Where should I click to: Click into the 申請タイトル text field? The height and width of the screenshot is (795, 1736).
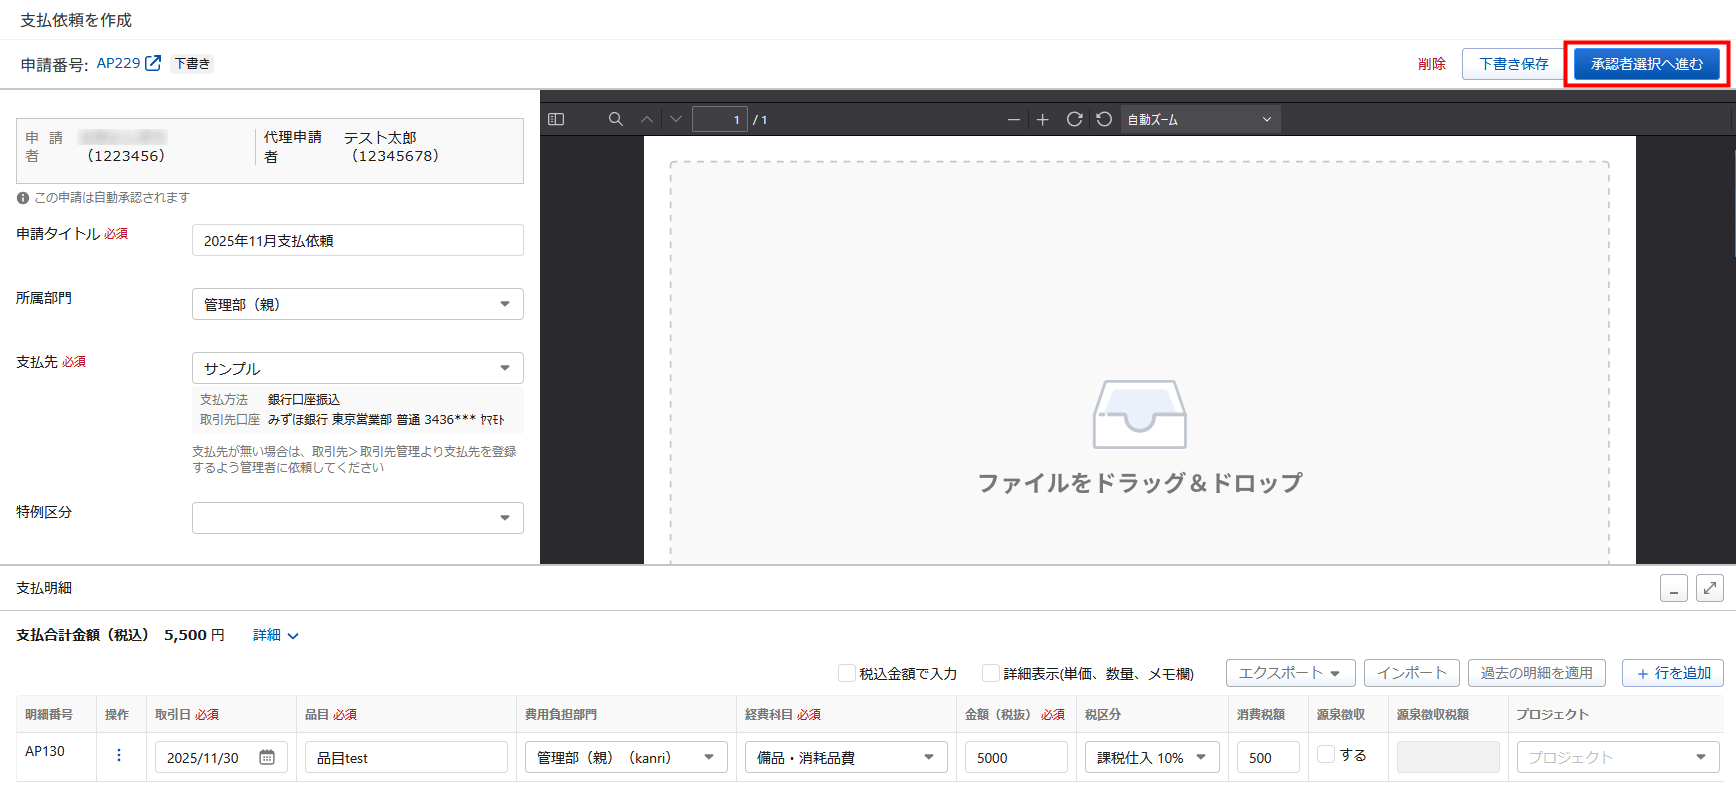pyautogui.click(x=357, y=240)
